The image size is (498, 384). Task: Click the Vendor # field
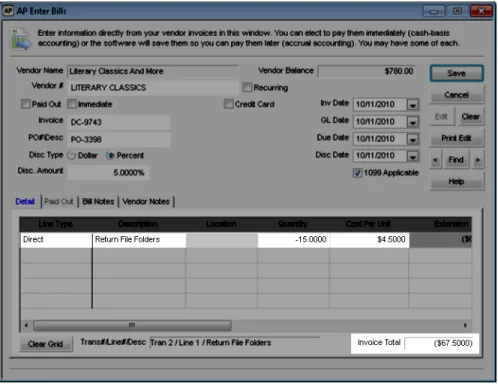(x=153, y=88)
